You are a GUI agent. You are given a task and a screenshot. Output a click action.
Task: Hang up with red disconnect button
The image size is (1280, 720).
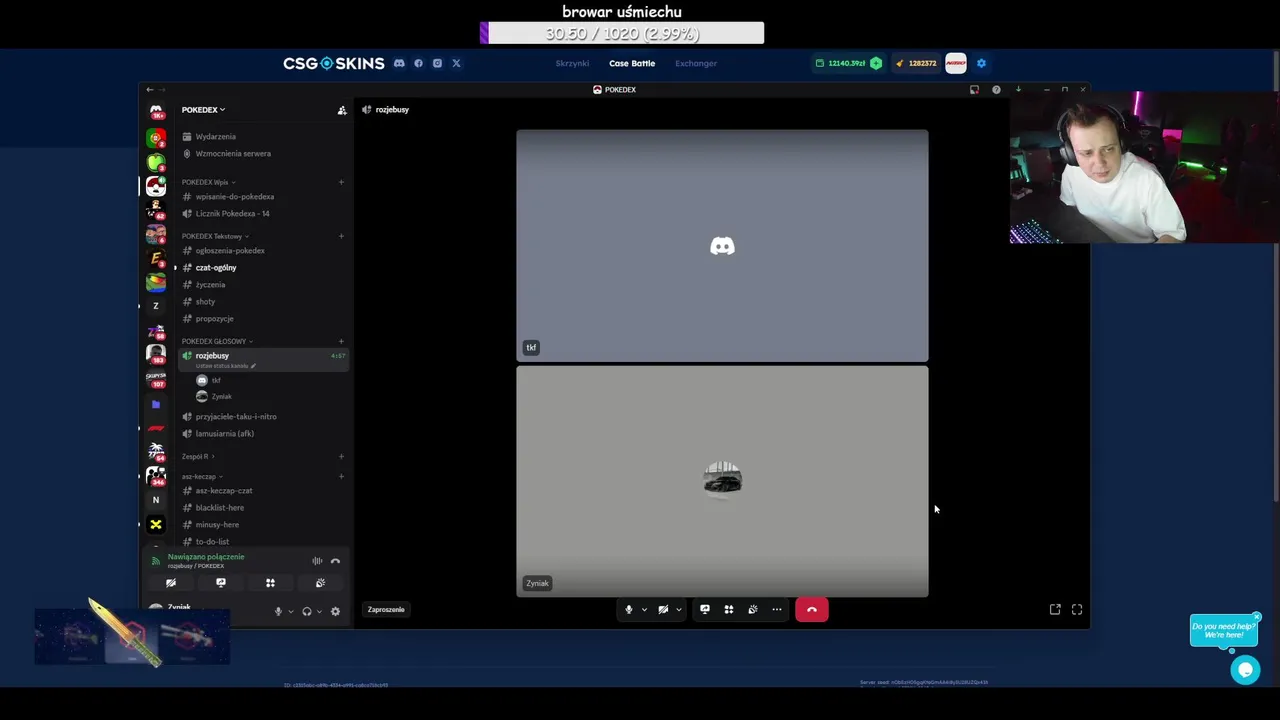coord(812,609)
